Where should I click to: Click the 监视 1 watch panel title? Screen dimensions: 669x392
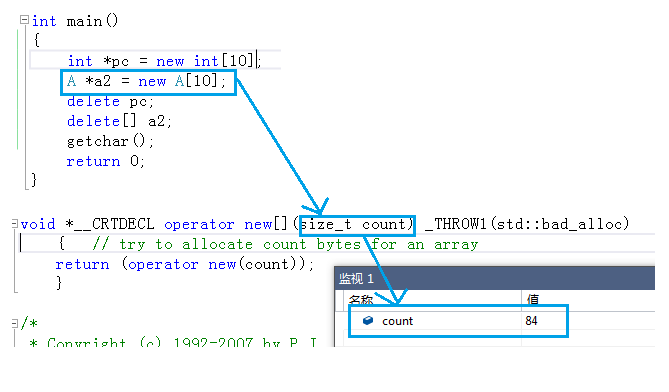[356, 279]
